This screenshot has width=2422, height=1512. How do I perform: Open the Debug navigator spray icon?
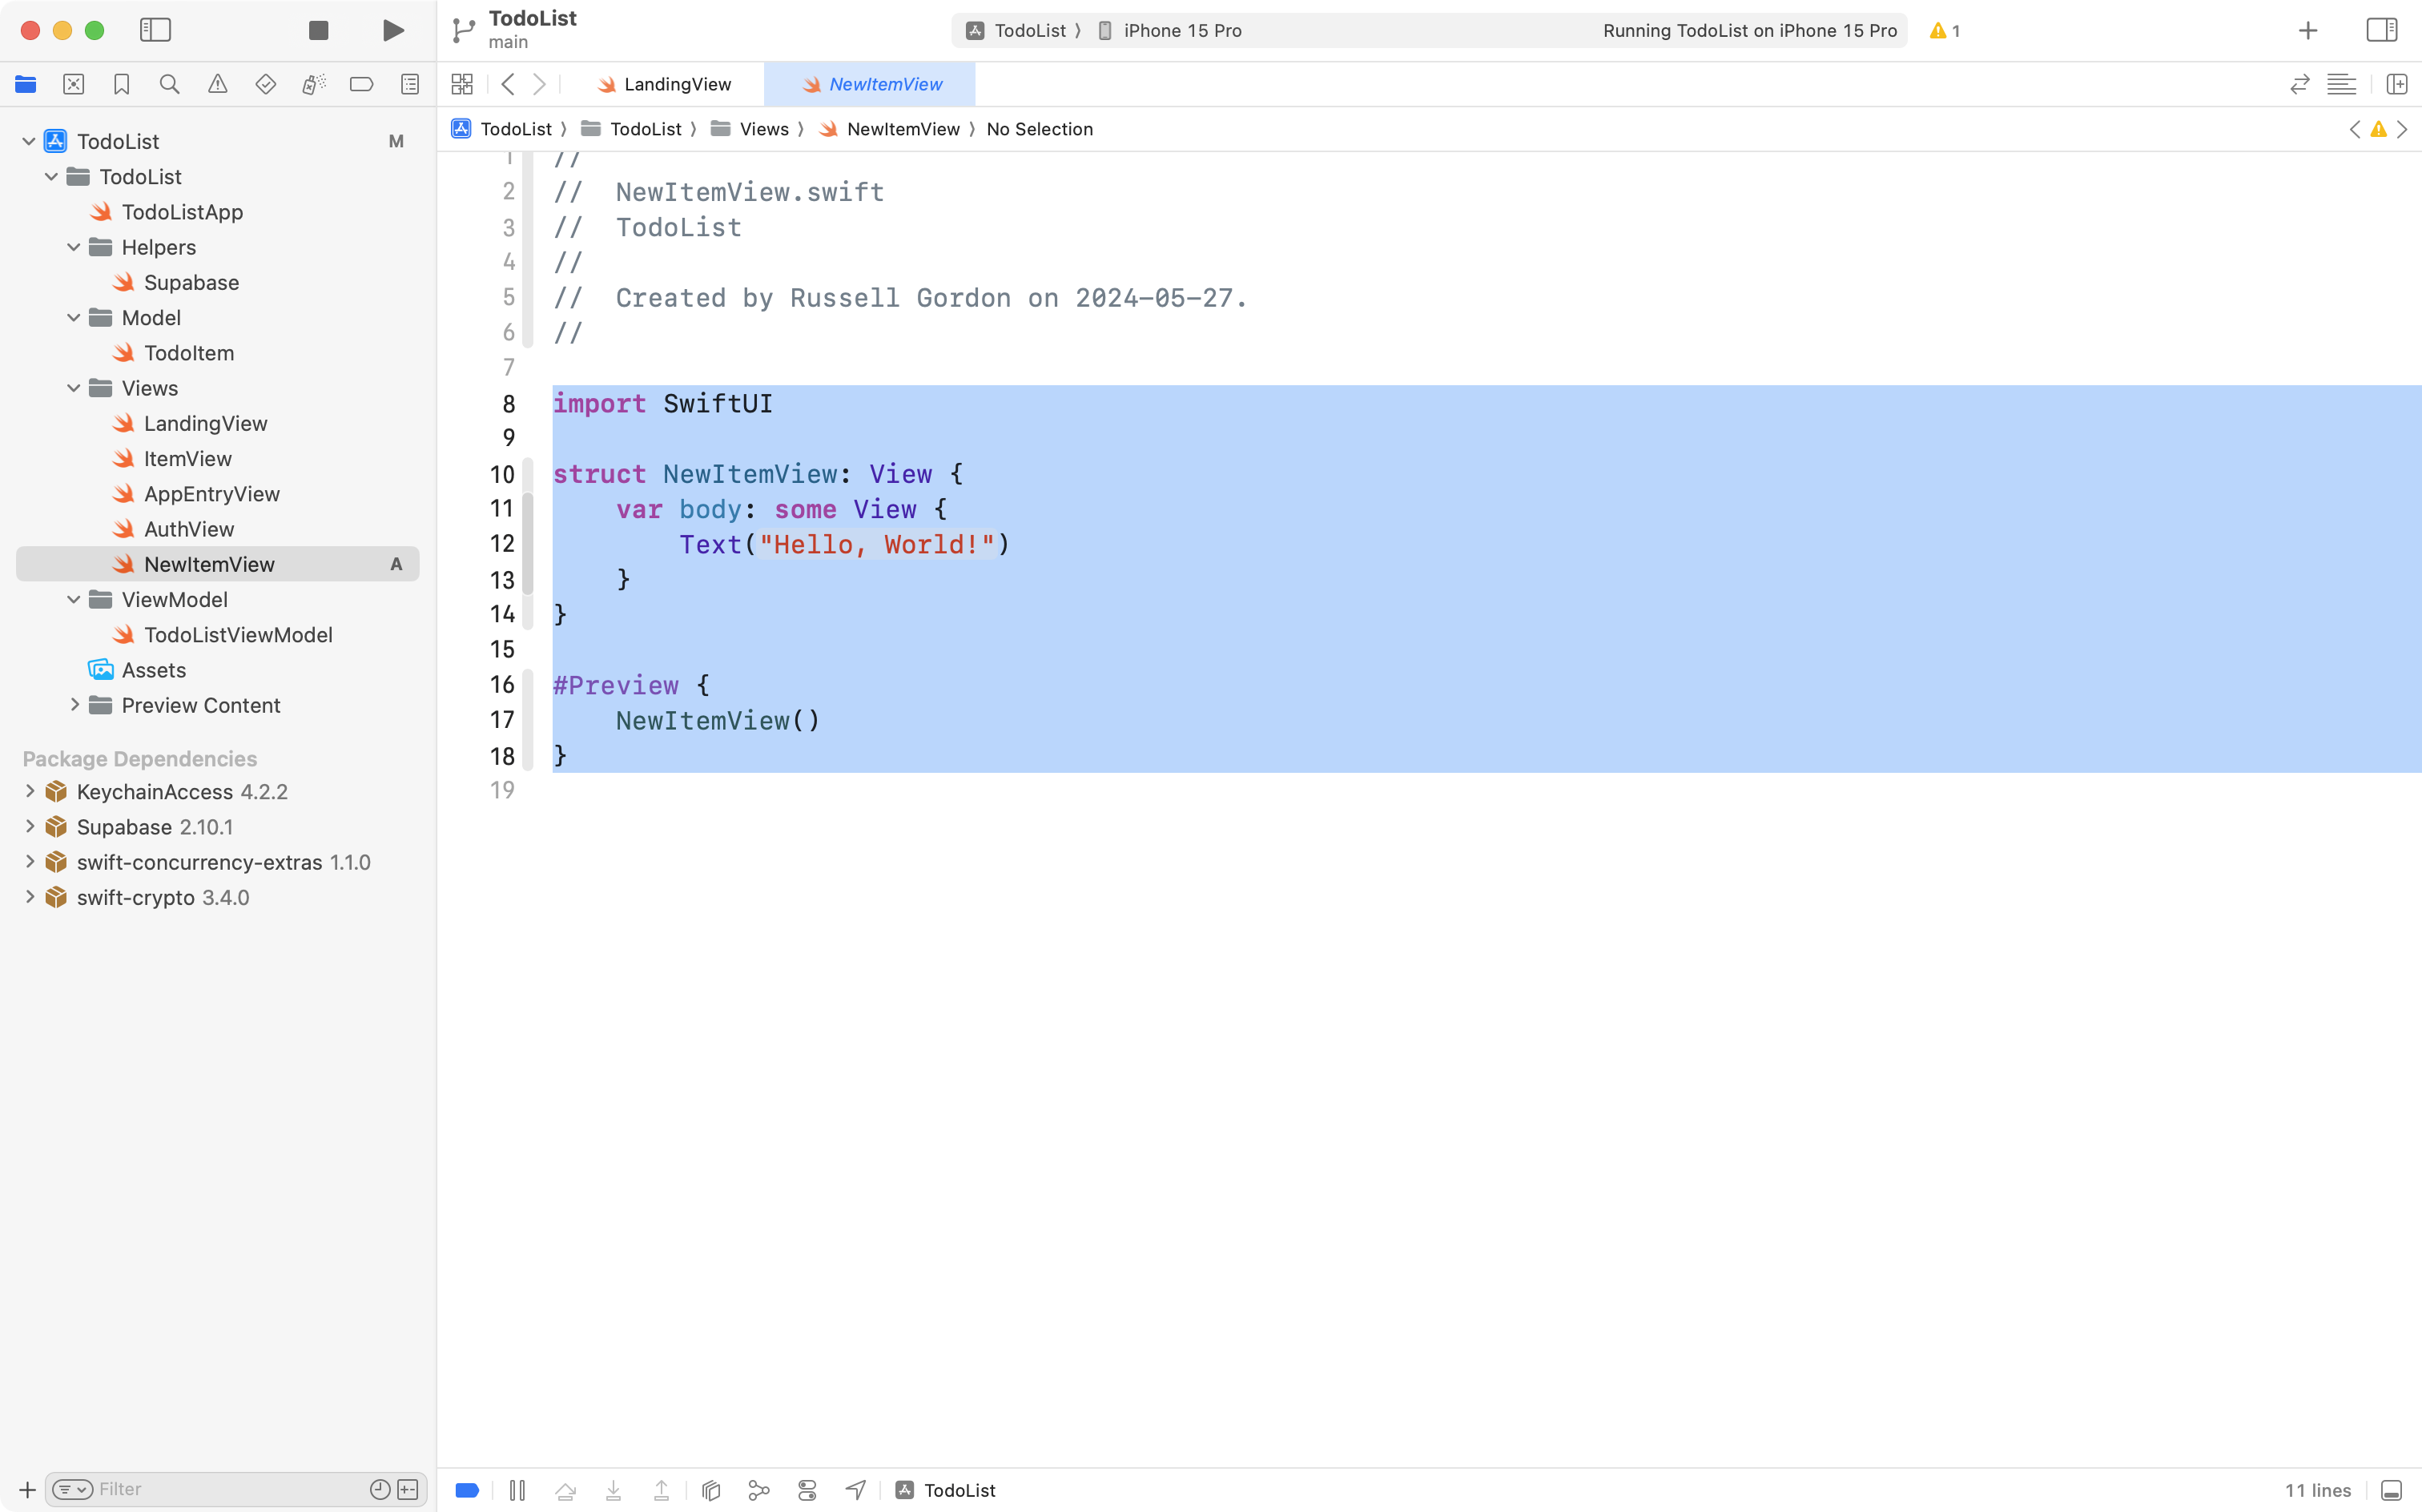tap(314, 84)
